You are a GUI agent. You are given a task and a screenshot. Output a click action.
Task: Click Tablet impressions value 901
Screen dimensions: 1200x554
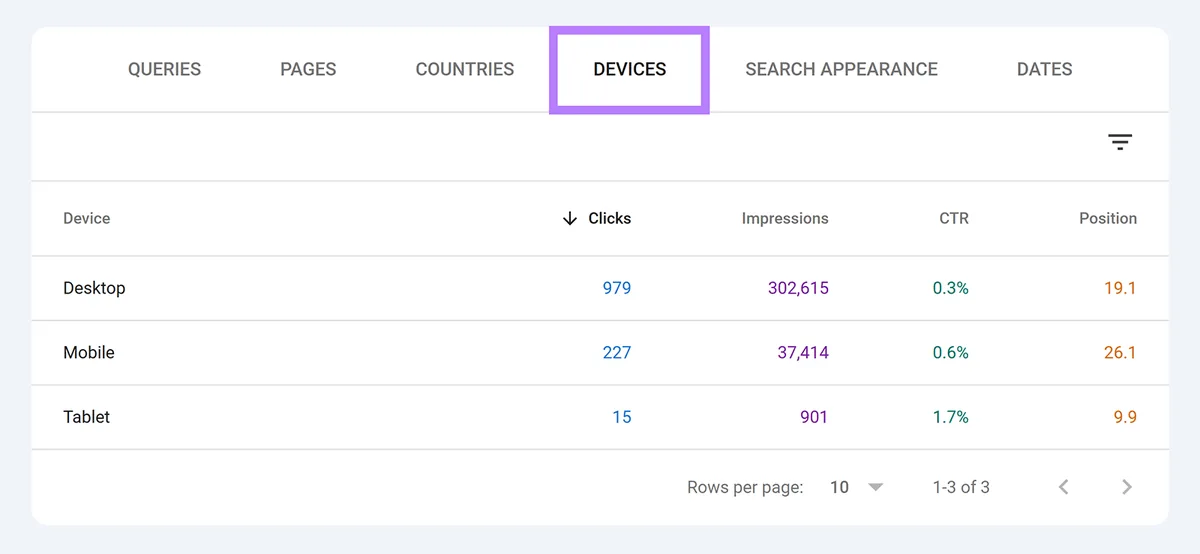814,416
